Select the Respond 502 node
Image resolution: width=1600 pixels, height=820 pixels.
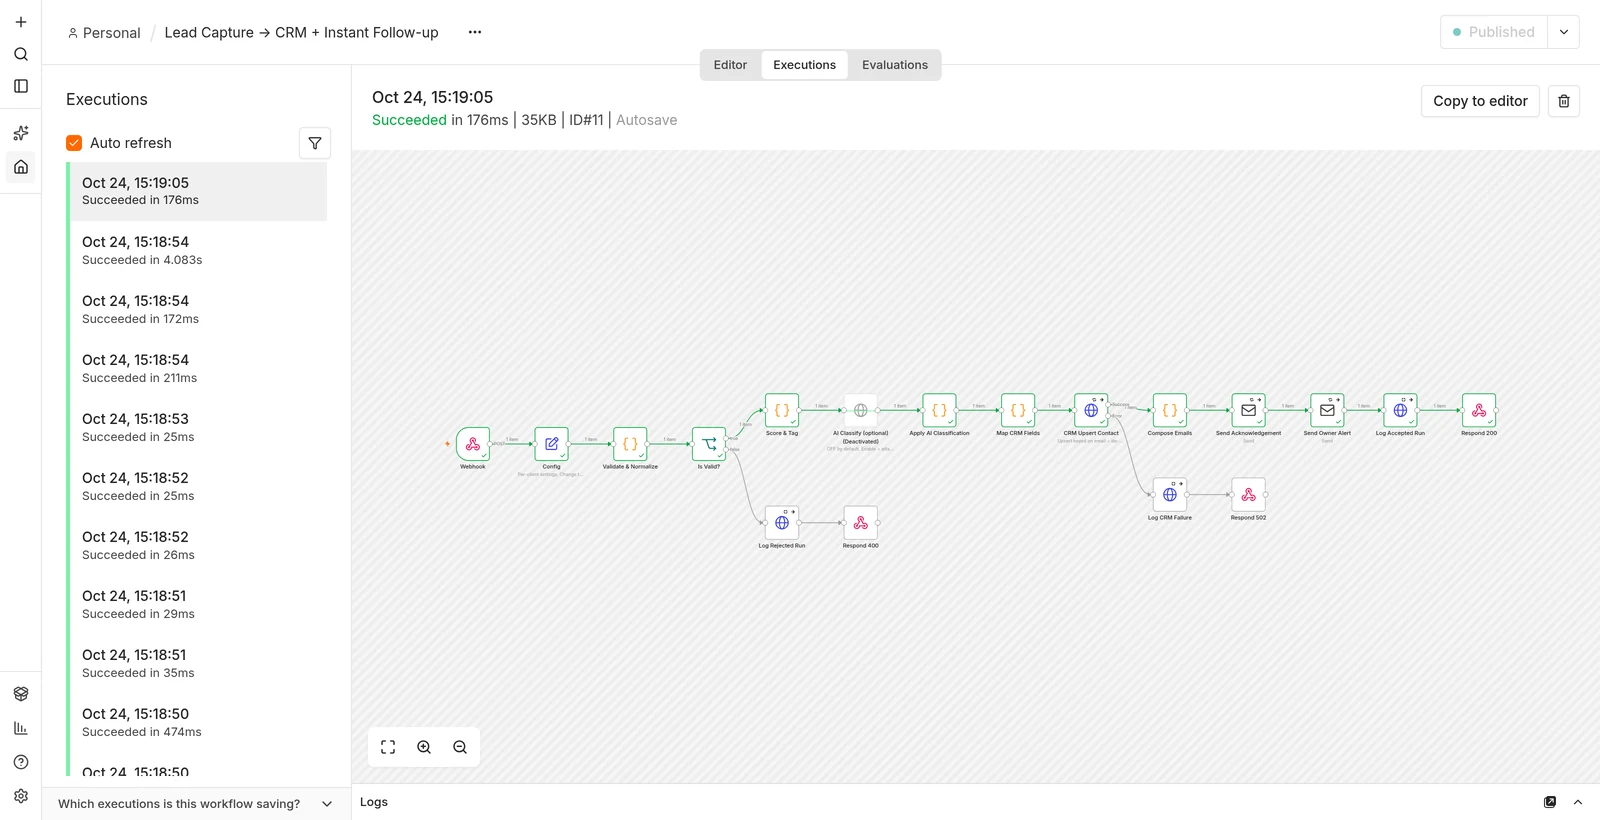point(1248,495)
